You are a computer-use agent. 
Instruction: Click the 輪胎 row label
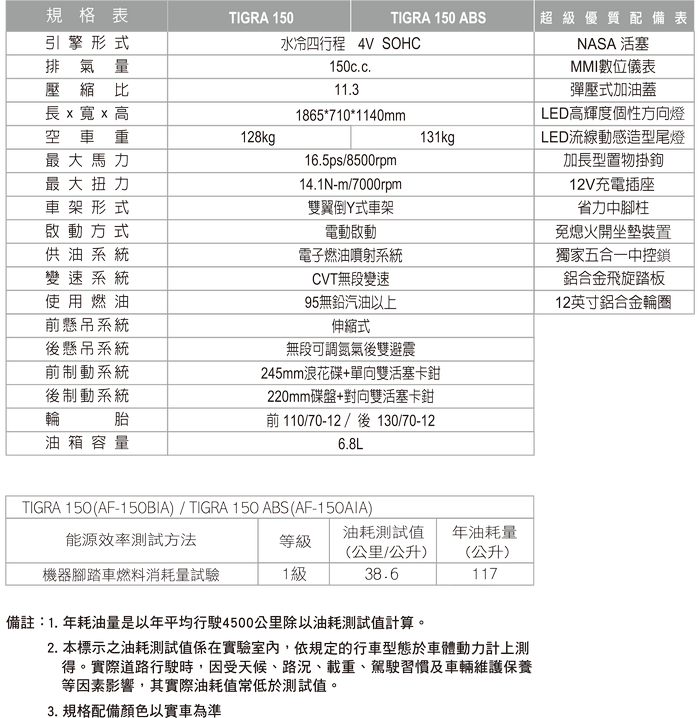(x=87, y=419)
